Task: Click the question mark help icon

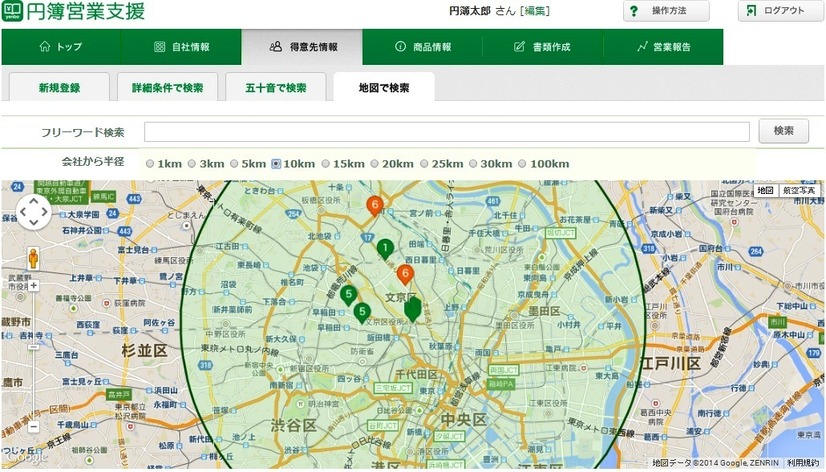Action: pyautogui.click(x=634, y=11)
